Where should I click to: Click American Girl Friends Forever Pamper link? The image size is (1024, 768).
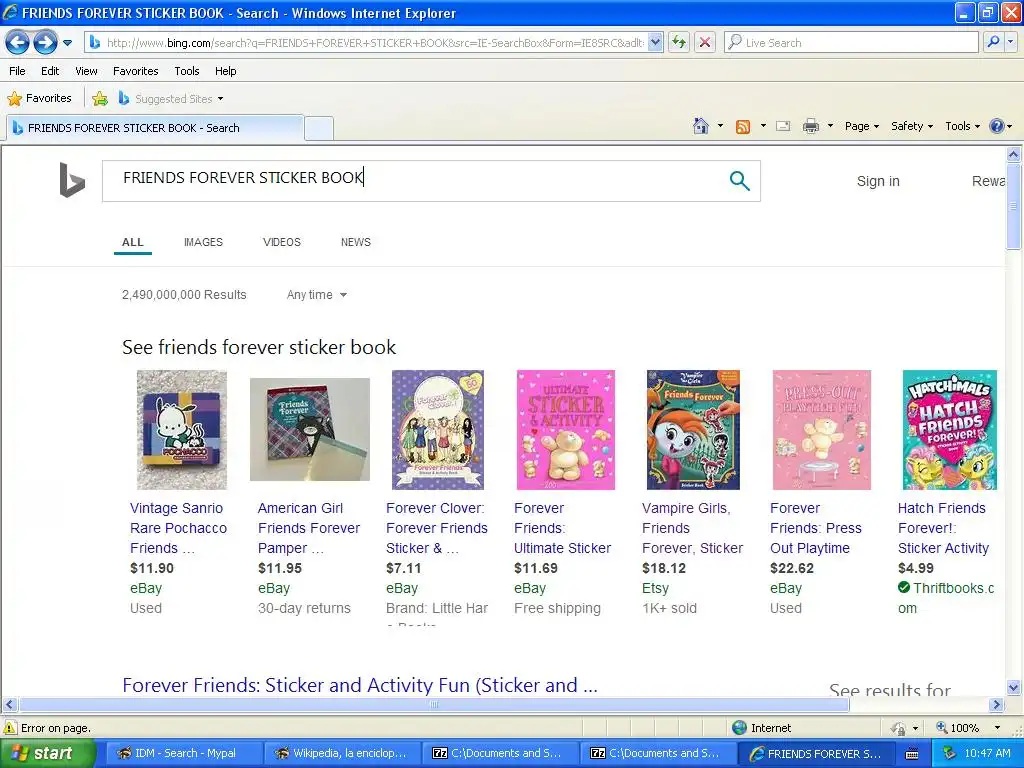click(x=308, y=528)
